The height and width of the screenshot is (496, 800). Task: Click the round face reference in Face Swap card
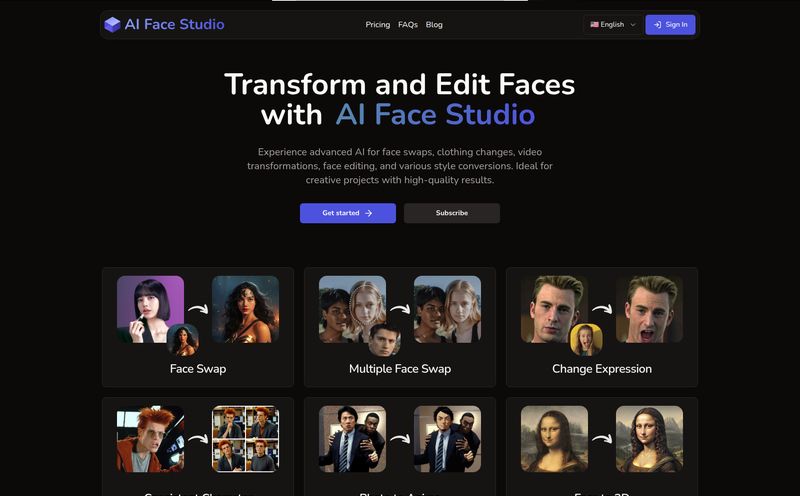(183, 340)
